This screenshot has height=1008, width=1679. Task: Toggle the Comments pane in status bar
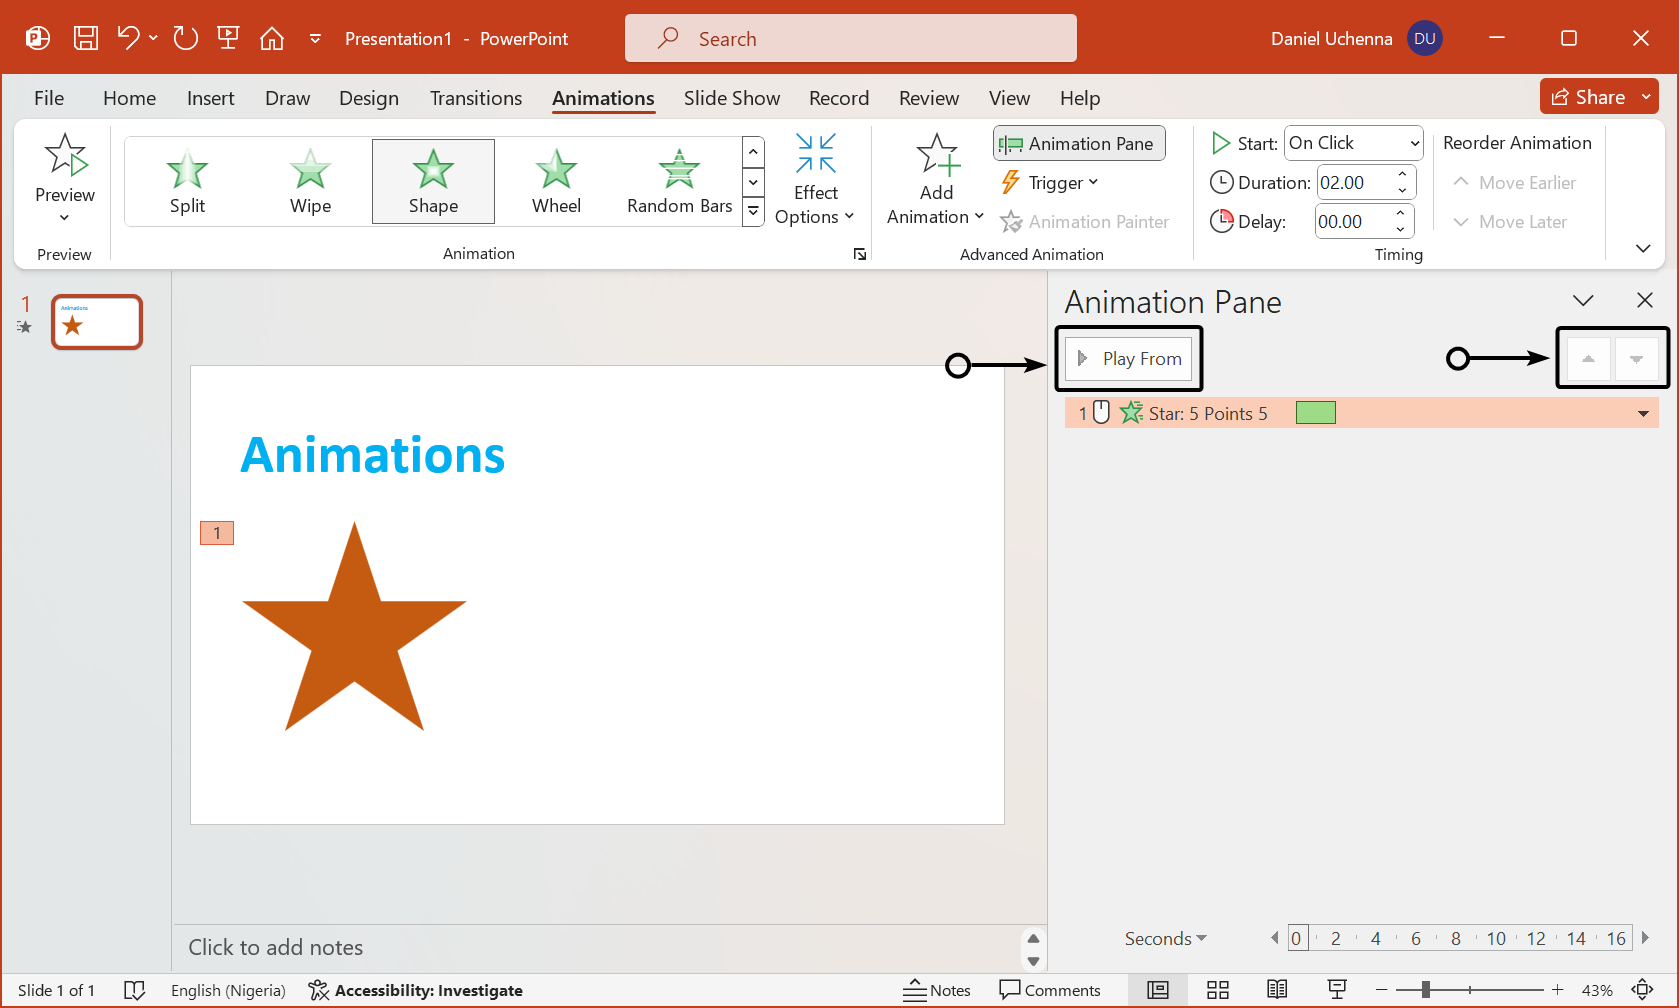point(1050,990)
